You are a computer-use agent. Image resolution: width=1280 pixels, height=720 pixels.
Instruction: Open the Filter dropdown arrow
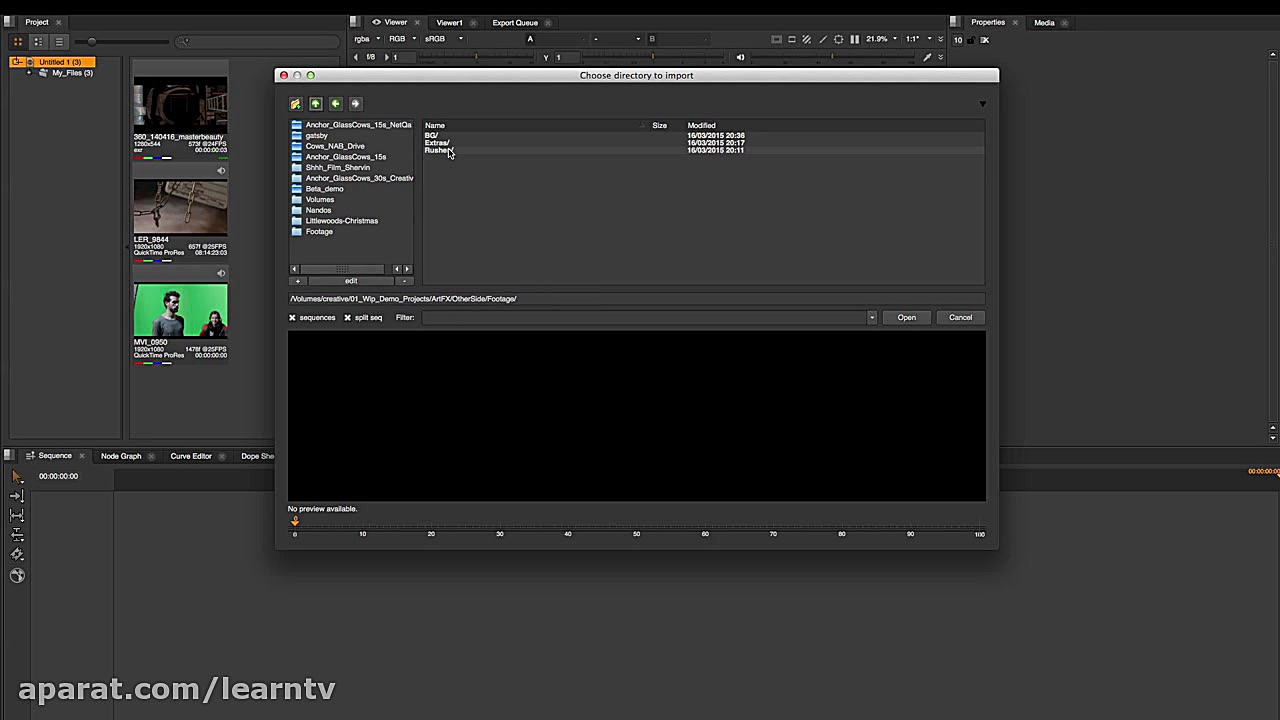[871, 318]
